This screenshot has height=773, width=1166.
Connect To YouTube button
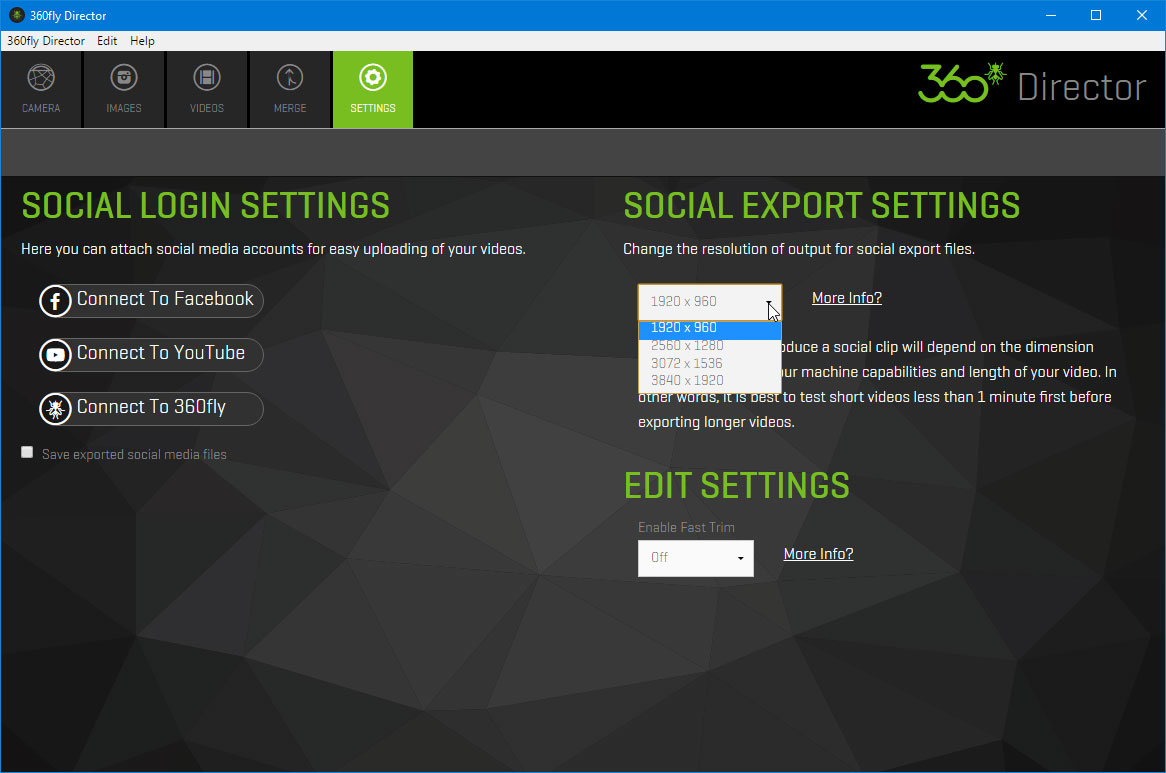152,355
